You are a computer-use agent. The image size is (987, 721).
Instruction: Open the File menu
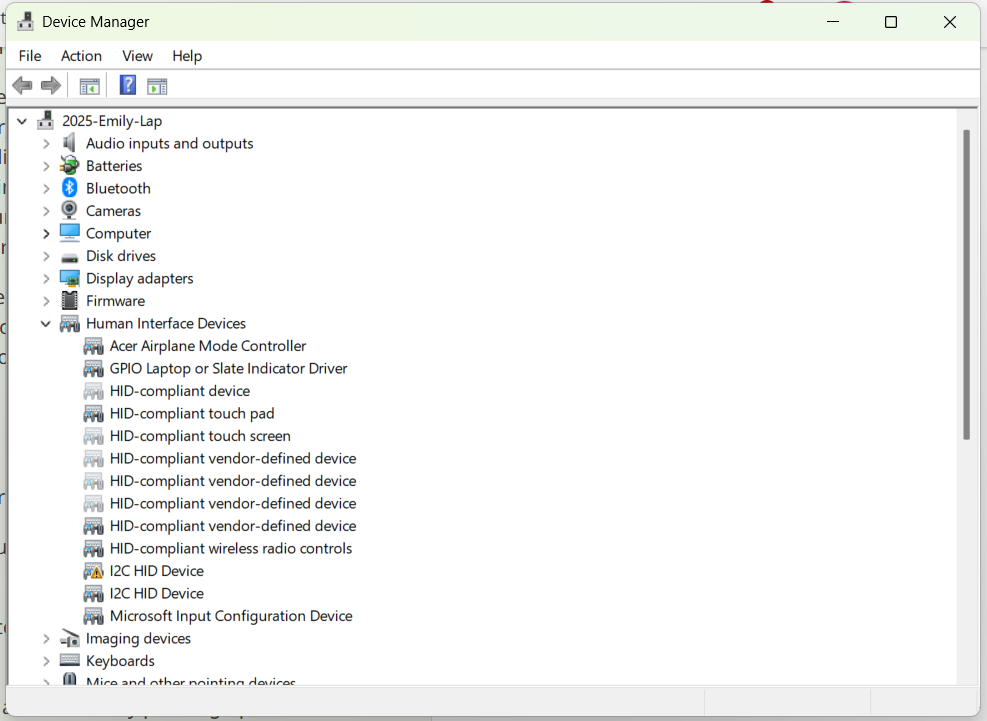coord(30,56)
